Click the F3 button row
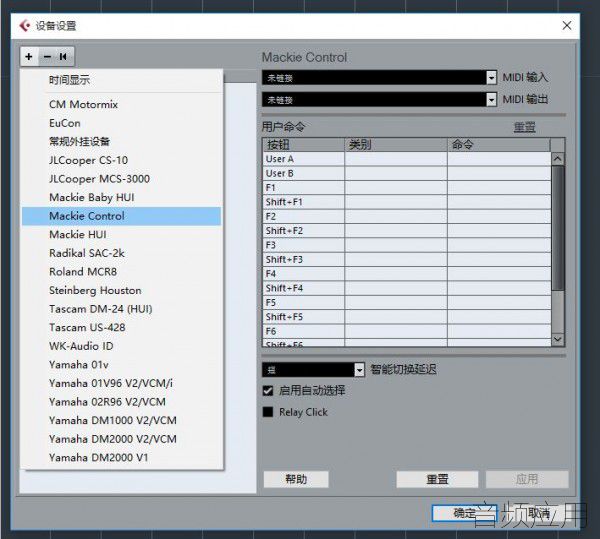 [407, 245]
